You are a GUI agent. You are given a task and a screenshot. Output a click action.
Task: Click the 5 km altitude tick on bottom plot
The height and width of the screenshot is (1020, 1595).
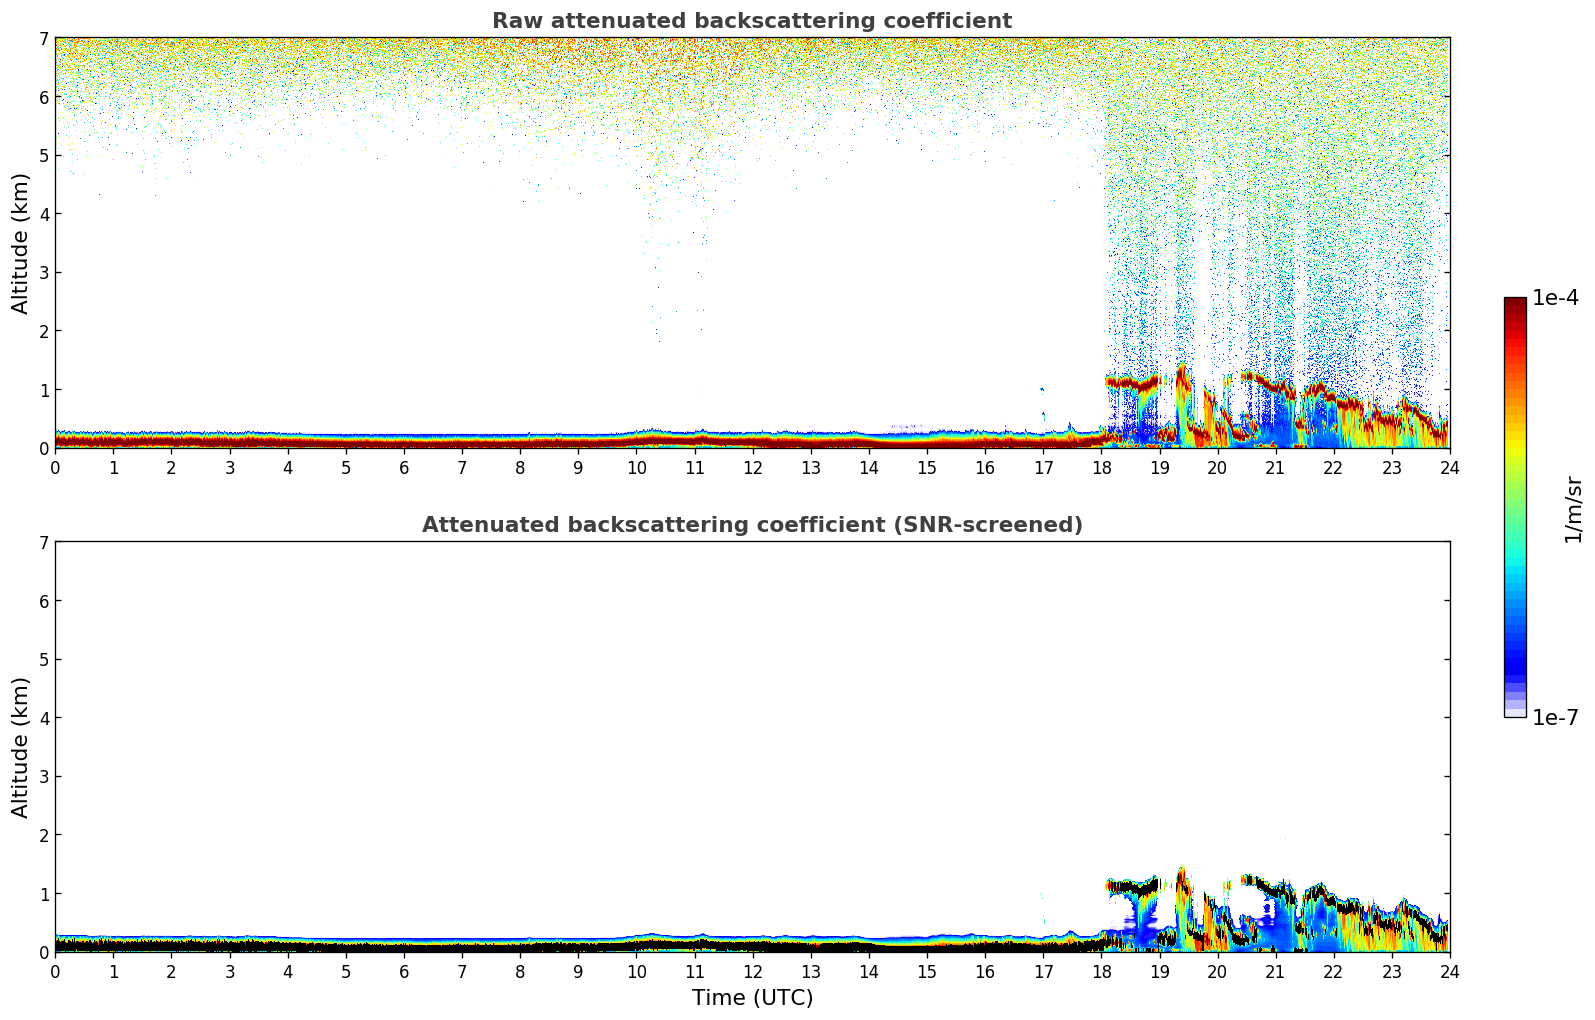coord(43,659)
